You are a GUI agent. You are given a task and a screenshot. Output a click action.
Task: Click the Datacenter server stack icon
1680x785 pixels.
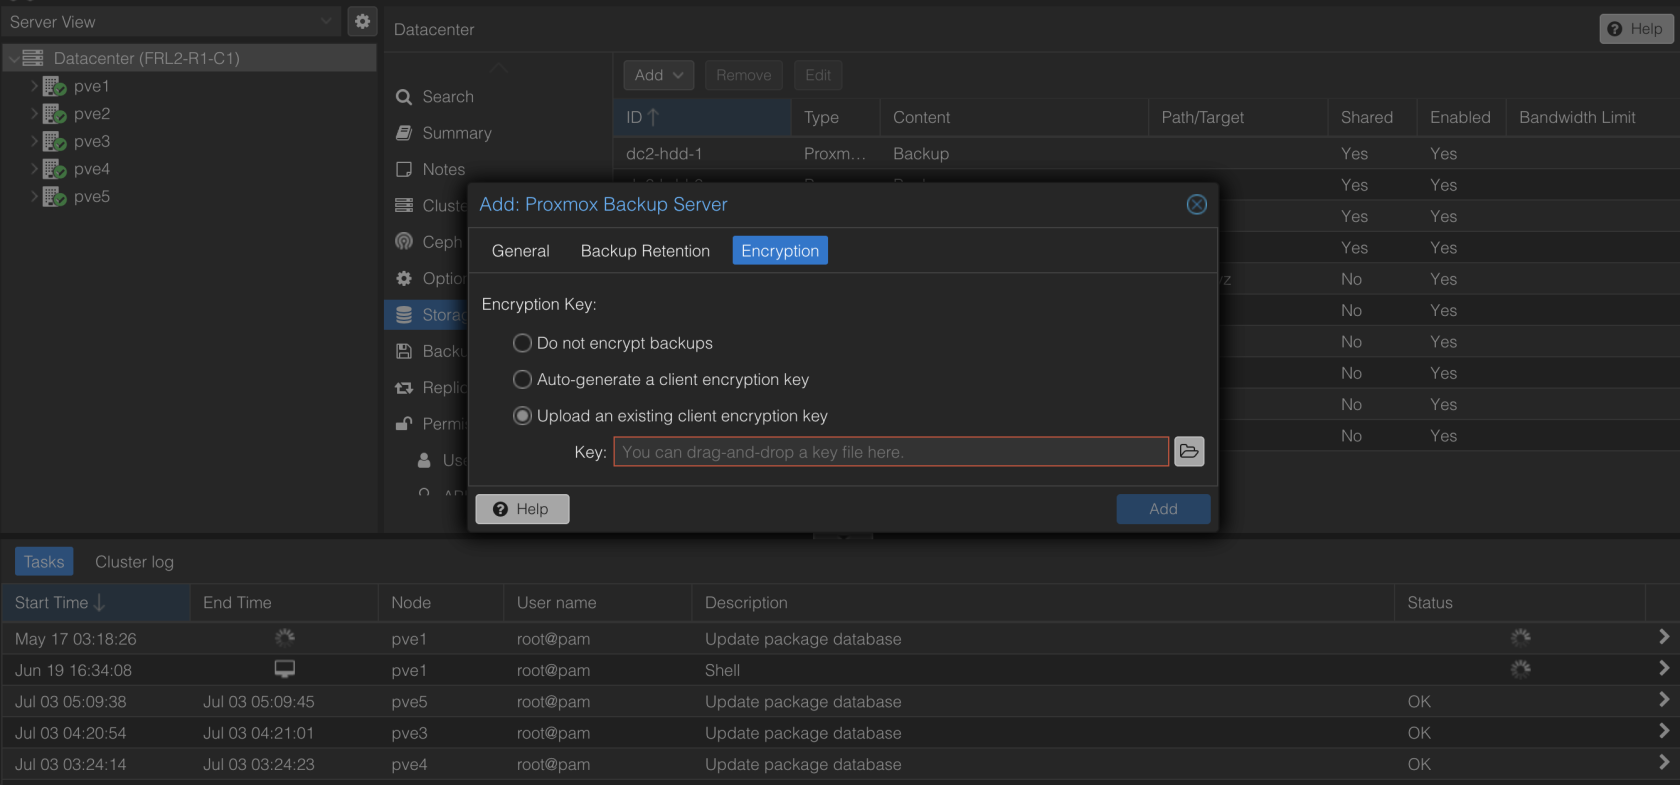click(33, 58)
